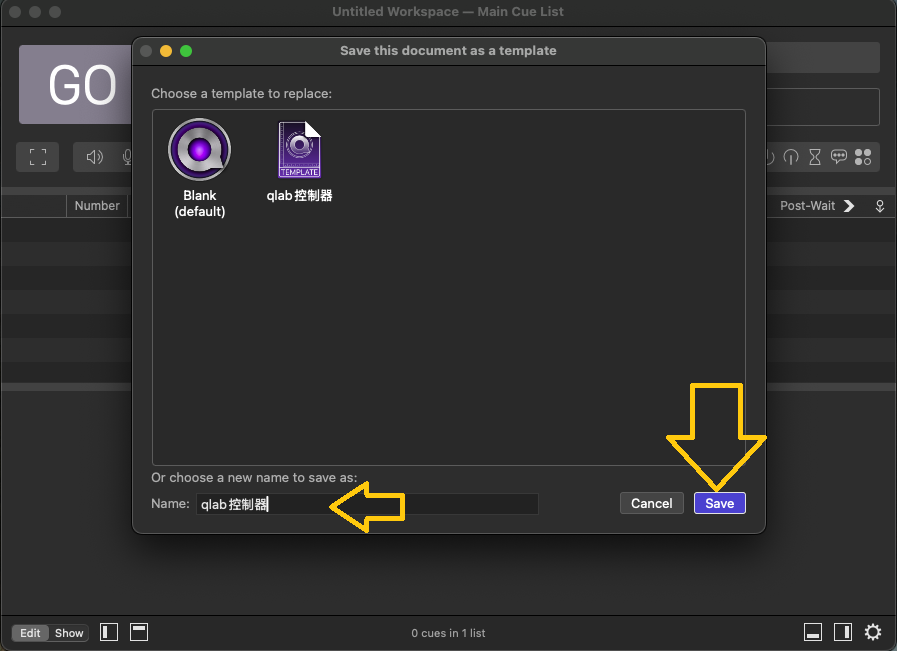Open workspace settings gear icon

(873, 632)
